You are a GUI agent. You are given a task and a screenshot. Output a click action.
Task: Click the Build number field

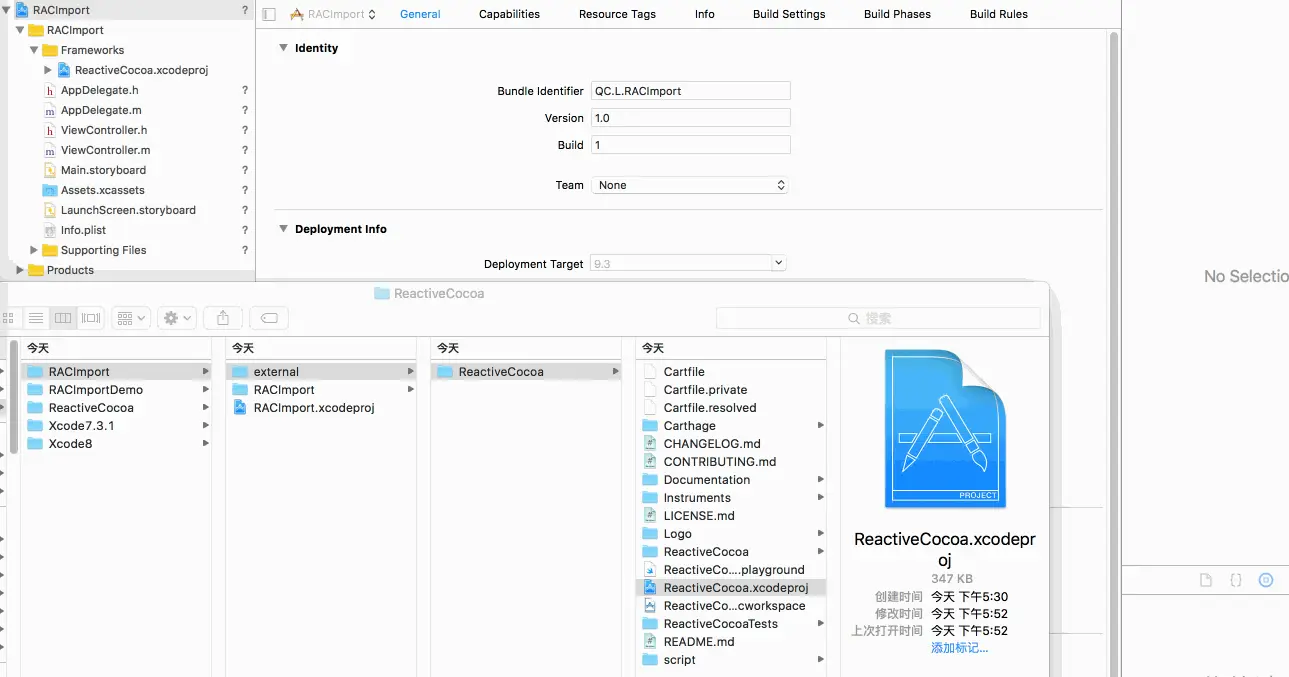[691, 145]
